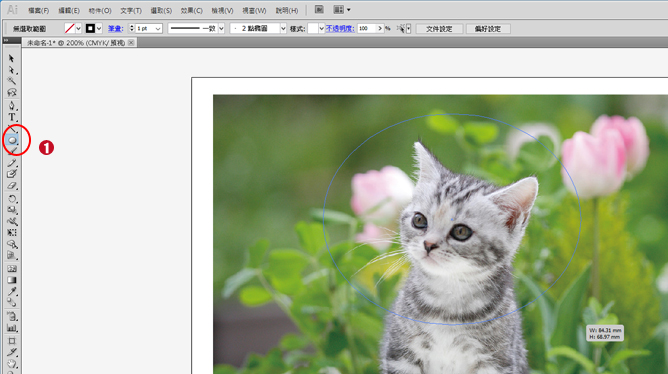This screenshot has height=374, width=668.
Task: Open the 不透明度 opacity link
Action: (x=340, y=29)
